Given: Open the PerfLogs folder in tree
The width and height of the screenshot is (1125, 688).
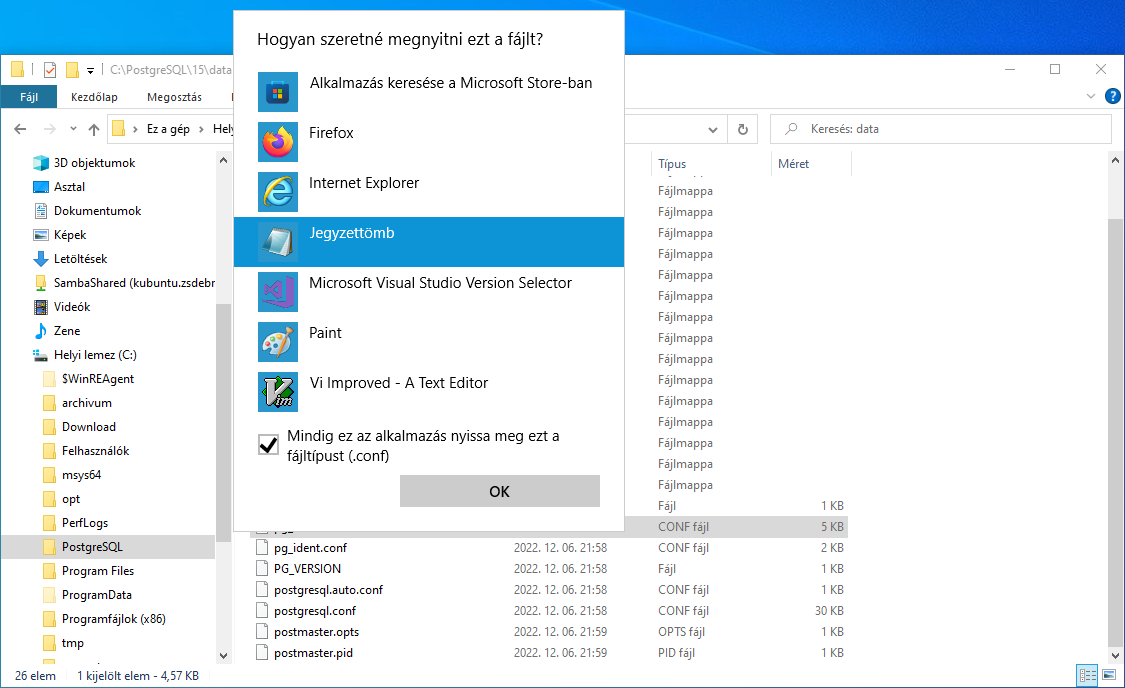Looking at the screenshot, I should 85,523.
